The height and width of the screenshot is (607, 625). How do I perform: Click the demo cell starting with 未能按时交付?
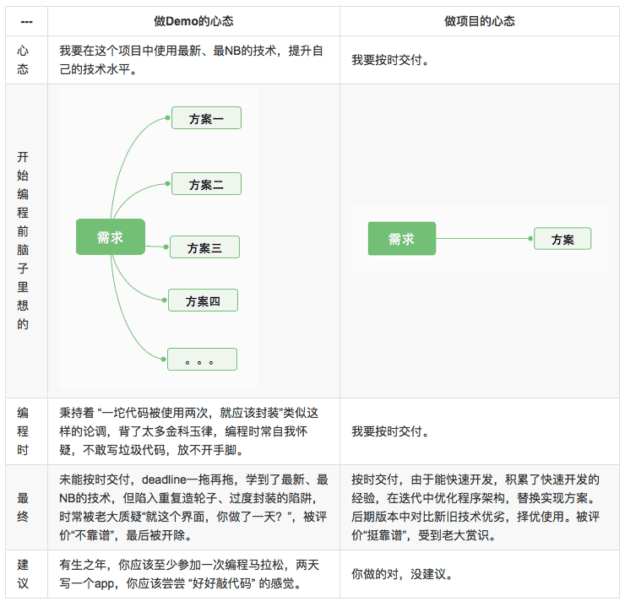193,506
